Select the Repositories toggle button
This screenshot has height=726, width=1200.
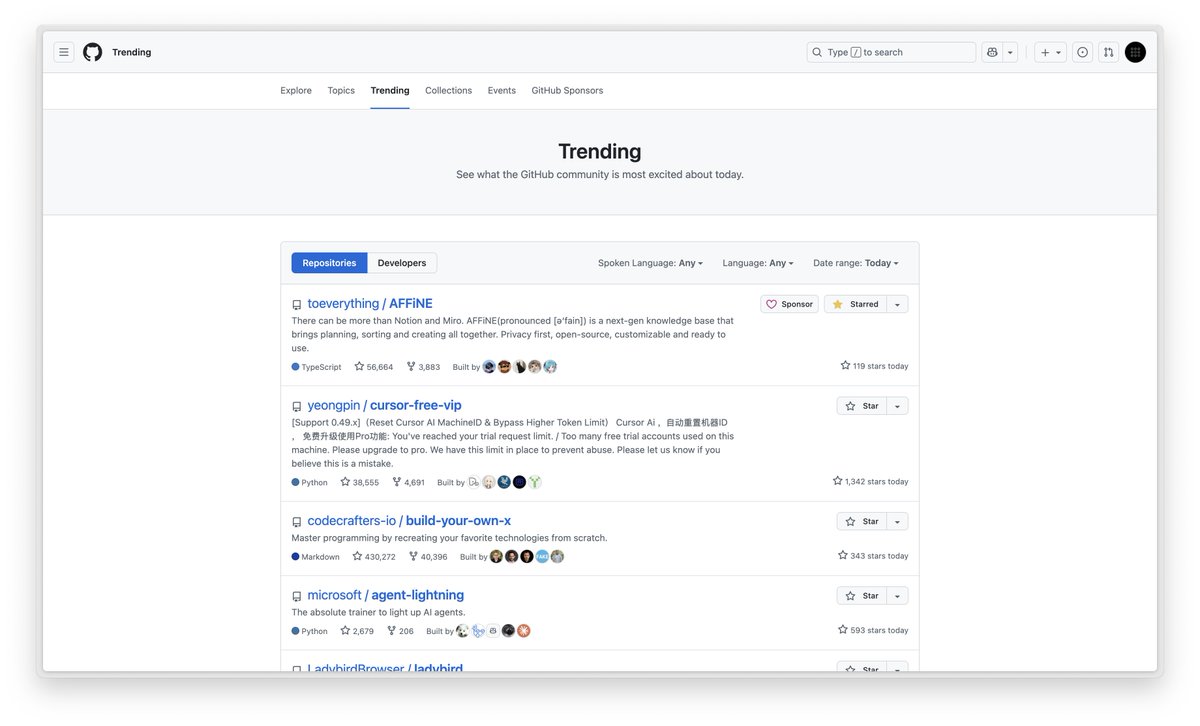[329, 263]
